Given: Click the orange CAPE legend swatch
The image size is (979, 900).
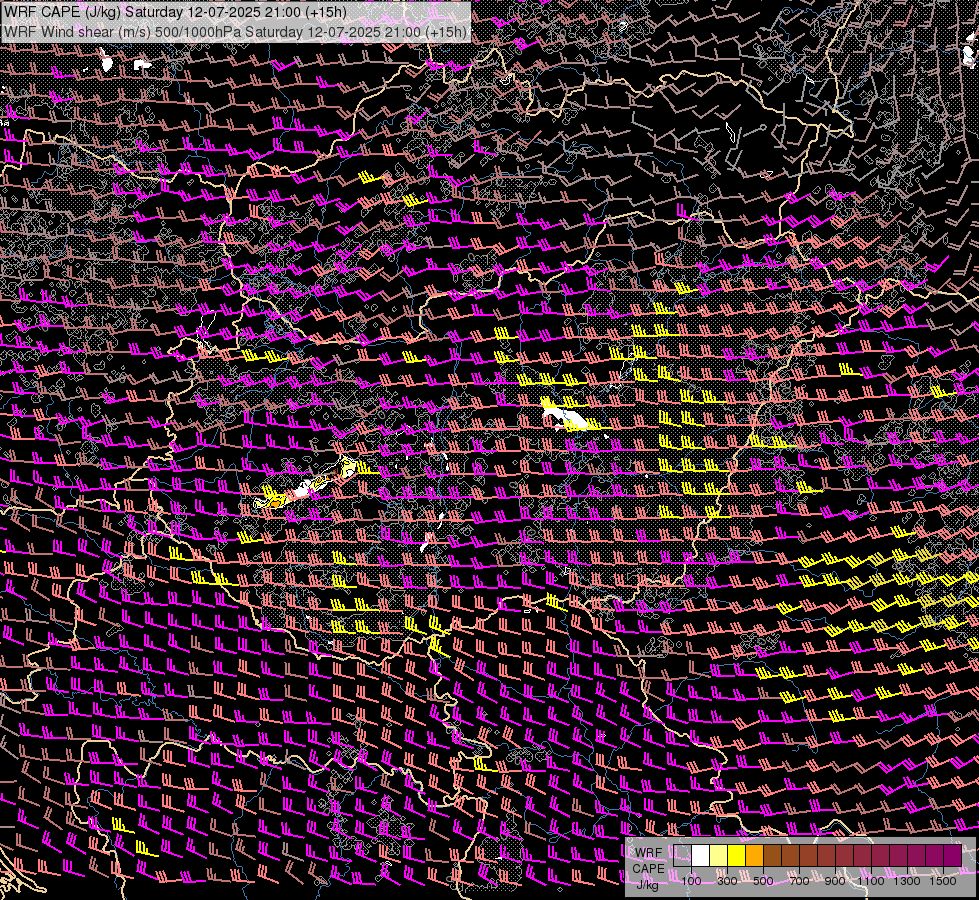Looking at the screenshot, I should click(x=754, y=856).
